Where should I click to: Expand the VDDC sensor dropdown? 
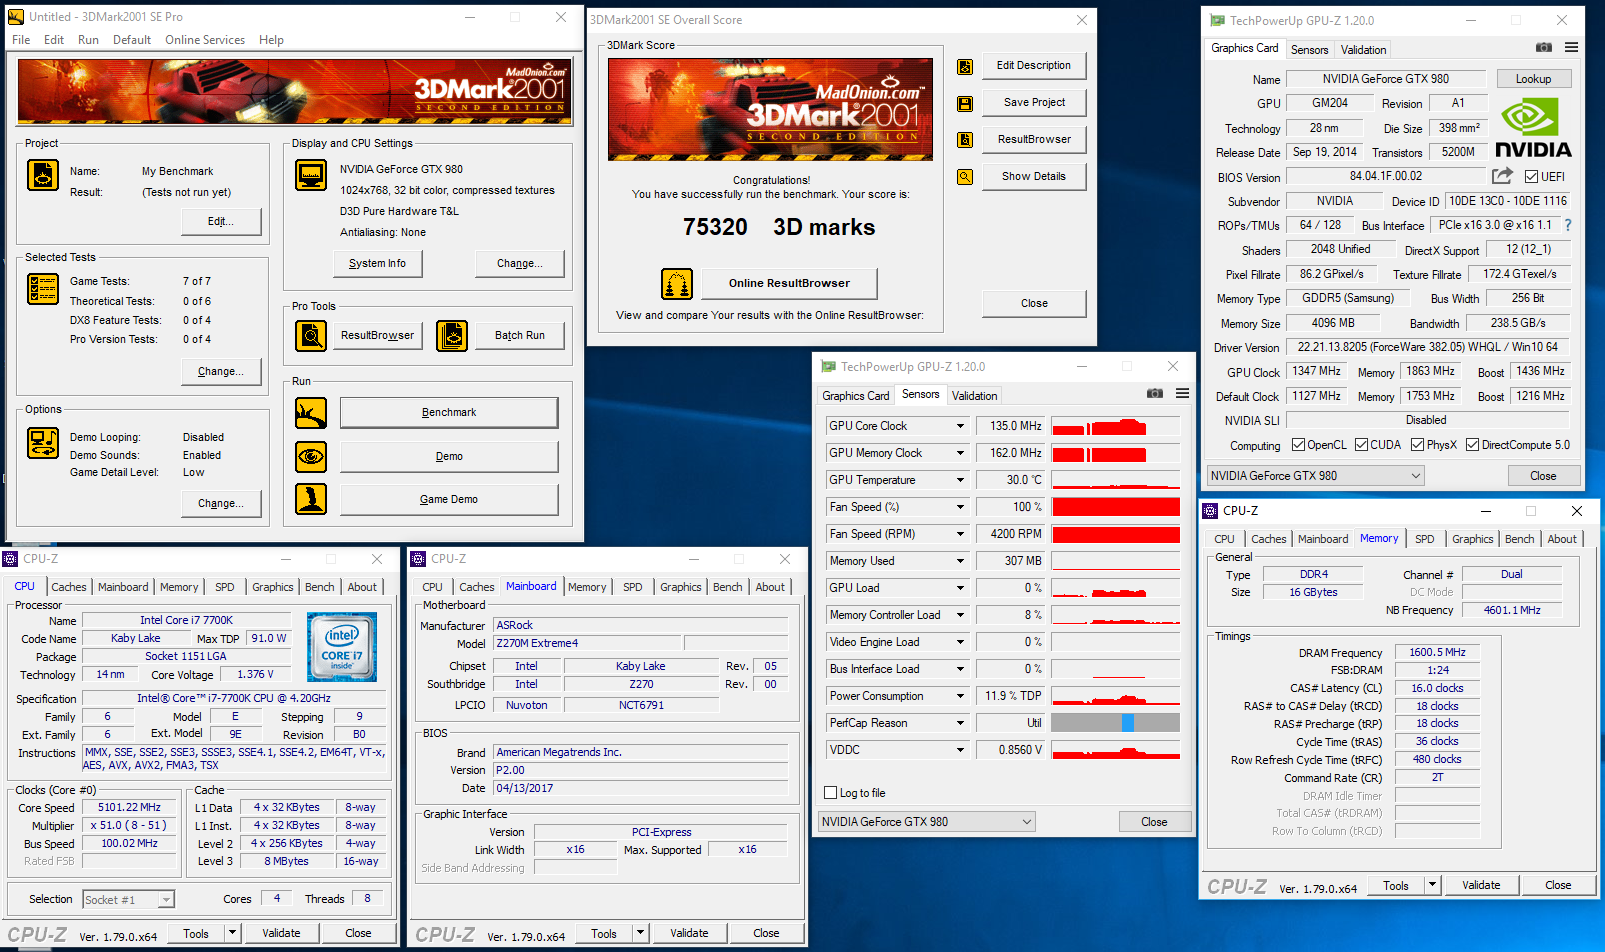960,750
